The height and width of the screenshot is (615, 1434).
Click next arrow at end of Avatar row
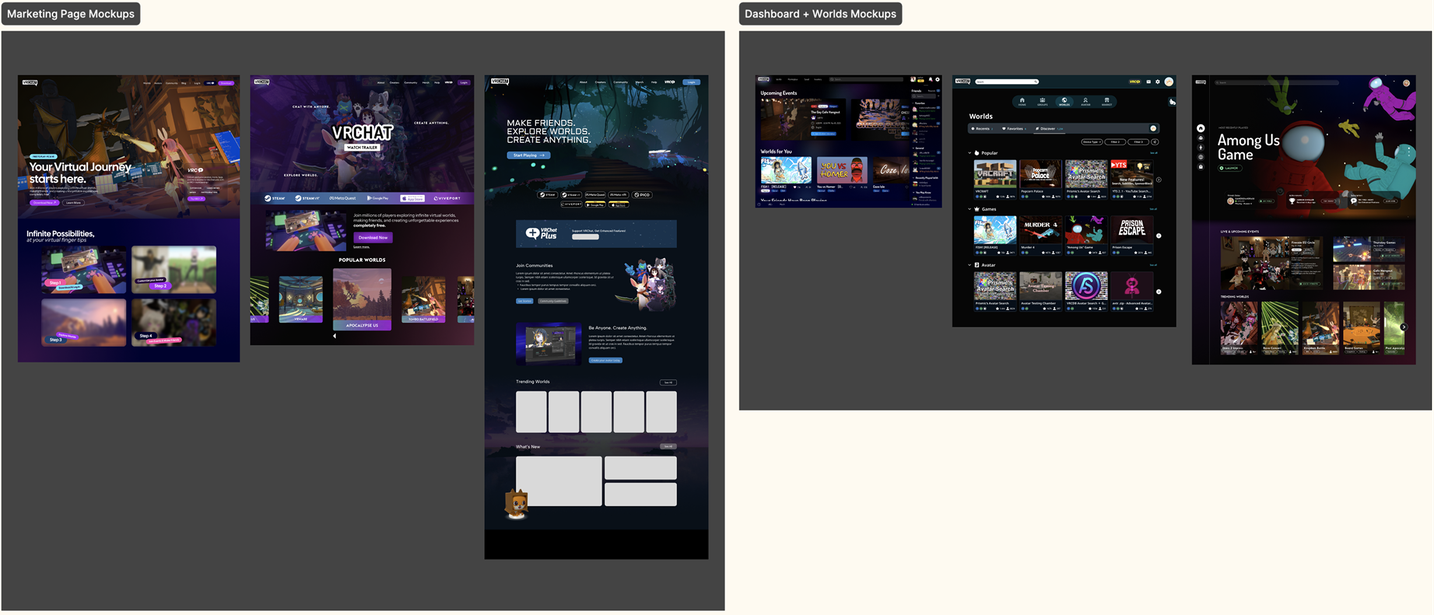1159,292
